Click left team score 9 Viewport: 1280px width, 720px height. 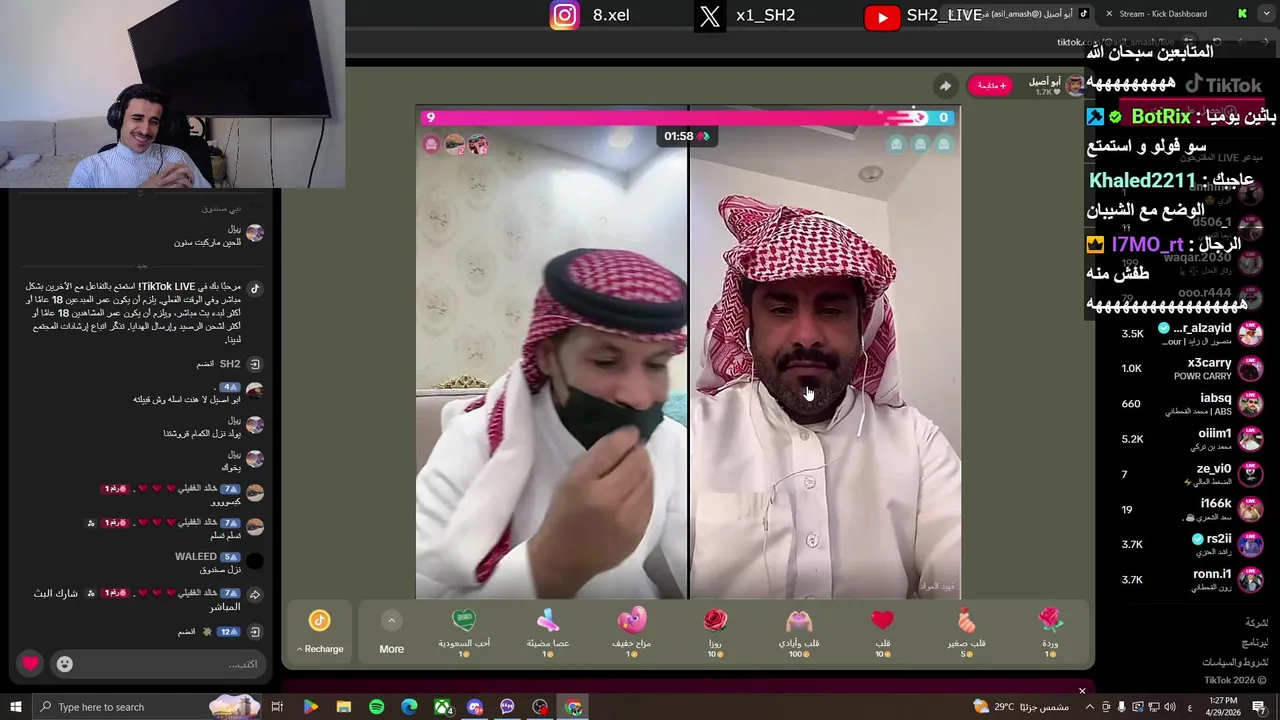click(431, 117)
